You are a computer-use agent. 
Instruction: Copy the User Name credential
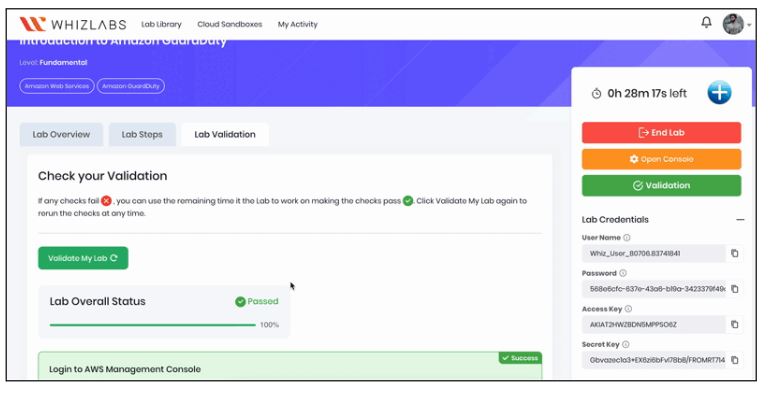click(735, 253)
